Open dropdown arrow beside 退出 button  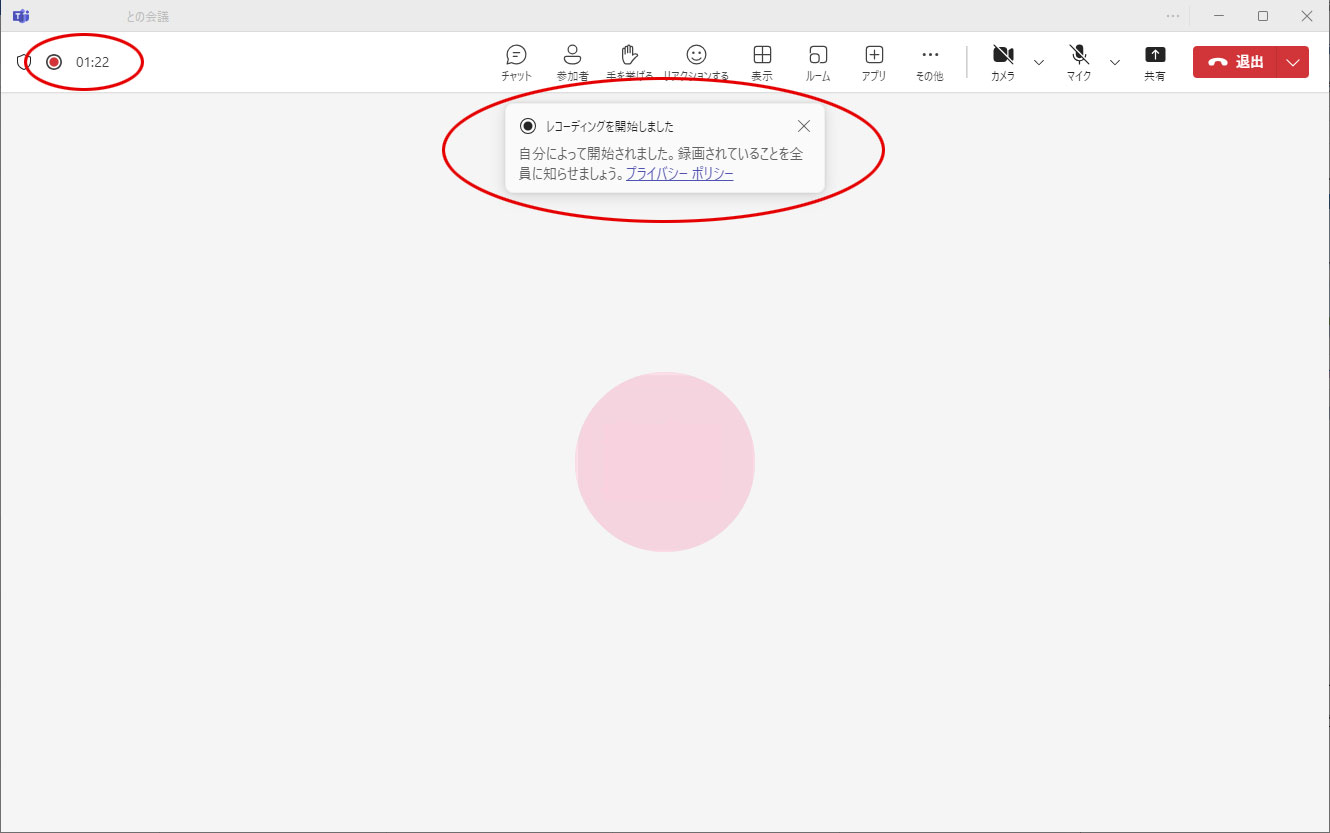point(1293,62)
